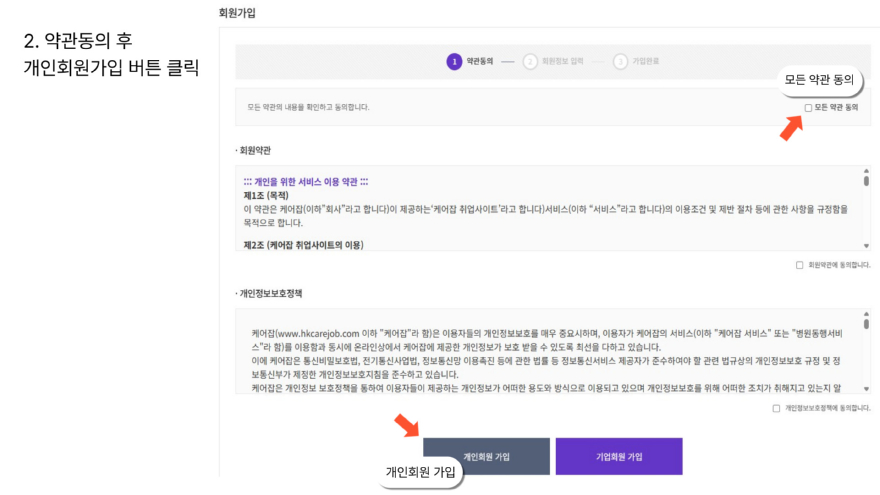Click orange arrow pointing at 모든 약관 동의

click(791, 126)
